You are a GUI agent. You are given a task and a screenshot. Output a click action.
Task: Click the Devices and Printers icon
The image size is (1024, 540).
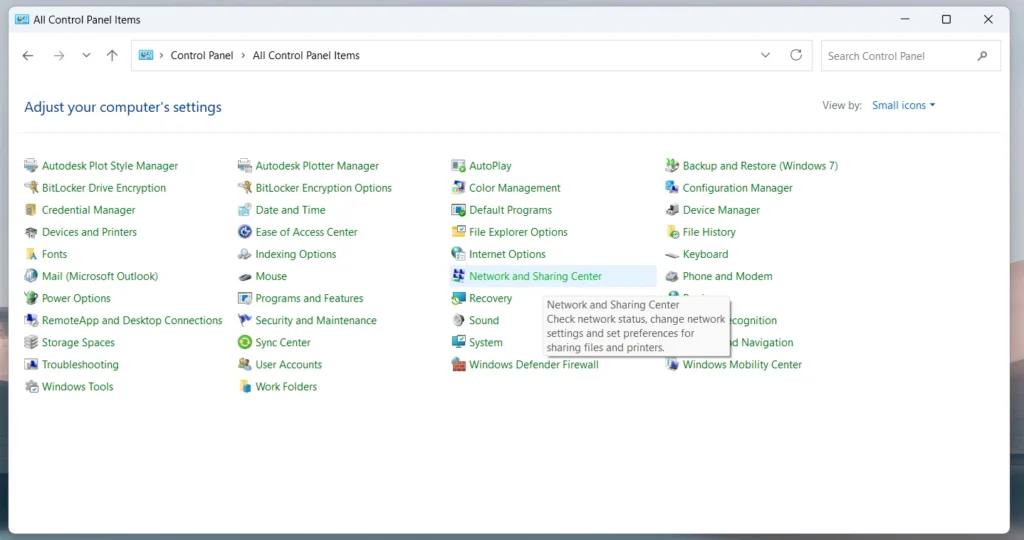coord(31,232)
